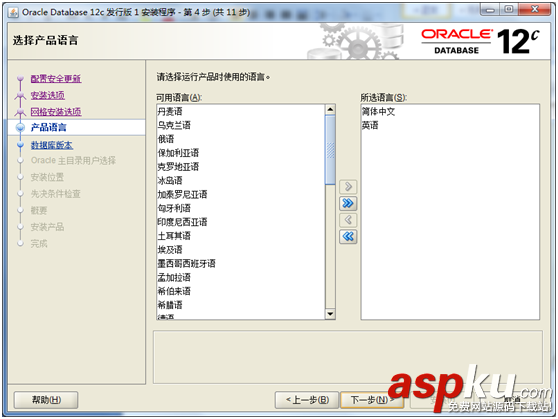
Task: Minimize the Oracle installer window
Action: pos(490,10)
